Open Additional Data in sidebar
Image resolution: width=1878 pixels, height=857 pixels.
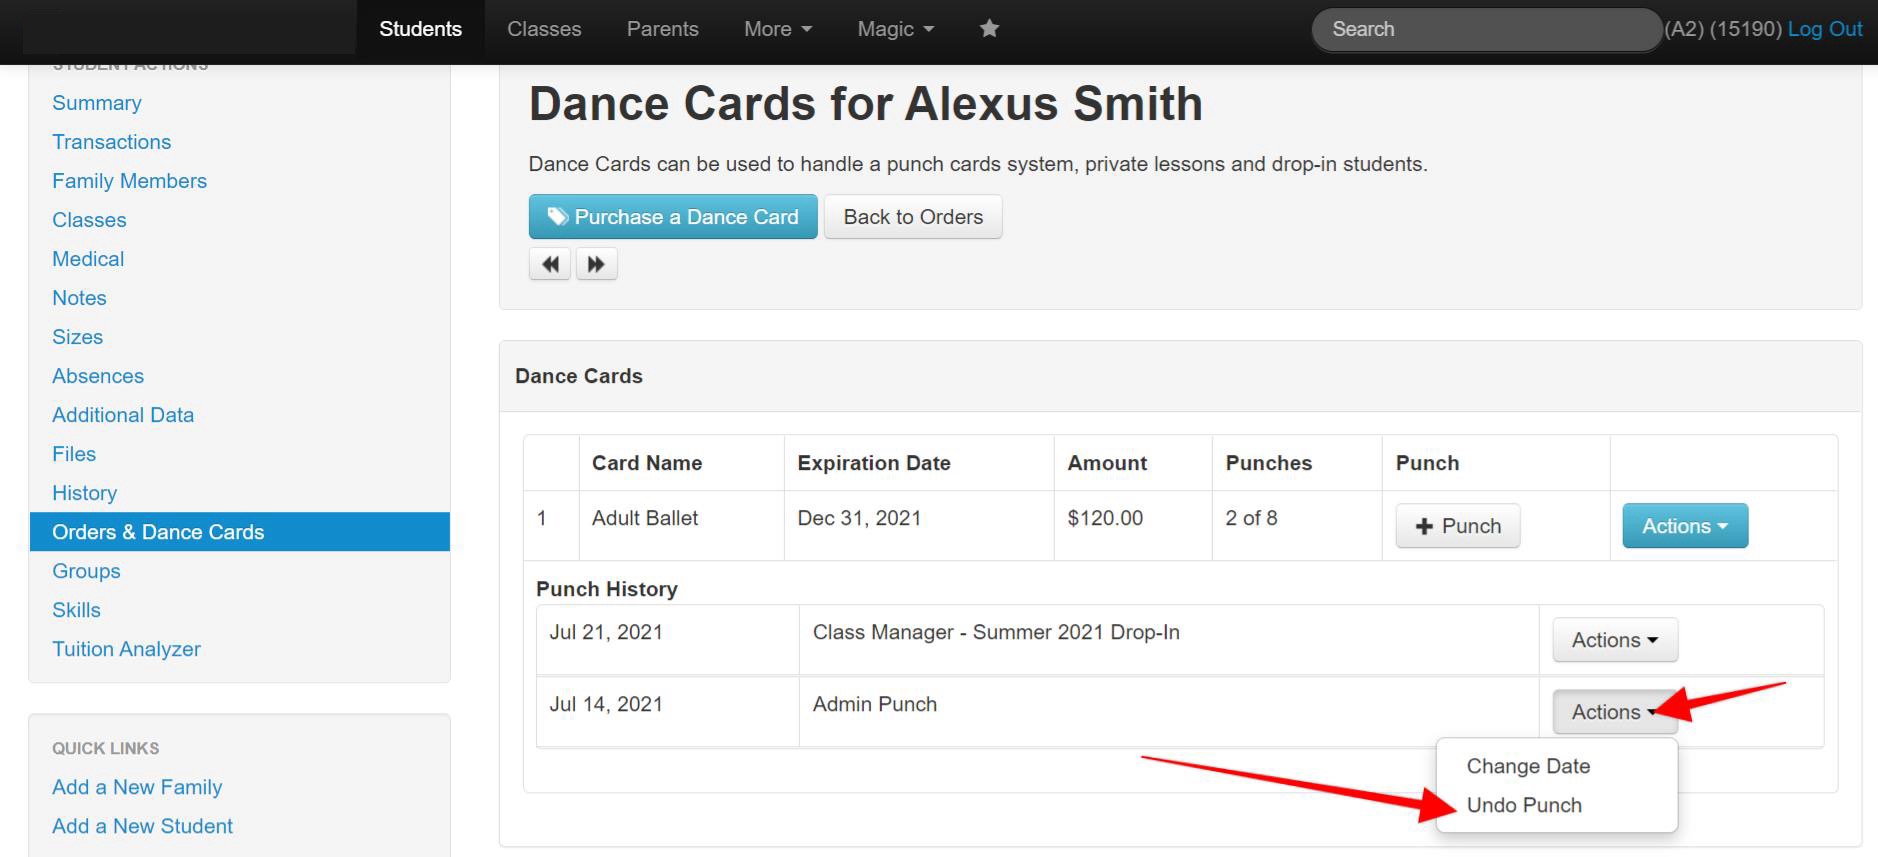point(123,415)
